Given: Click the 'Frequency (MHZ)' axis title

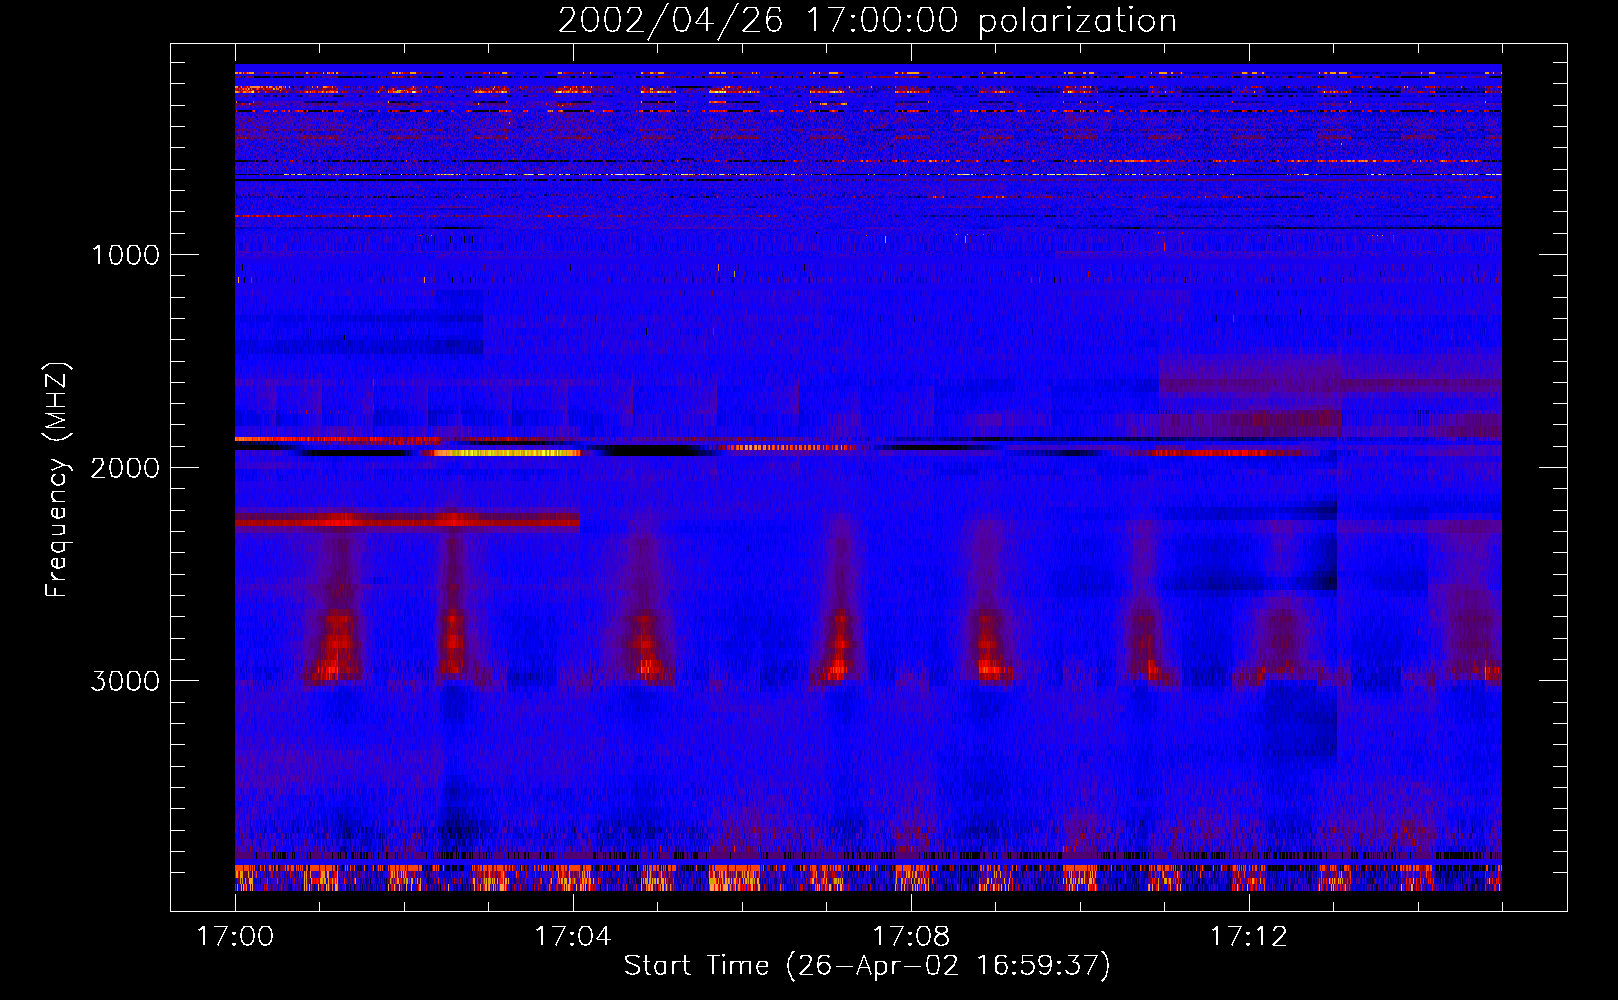Looking at the screenshot, I should point(56,479).
